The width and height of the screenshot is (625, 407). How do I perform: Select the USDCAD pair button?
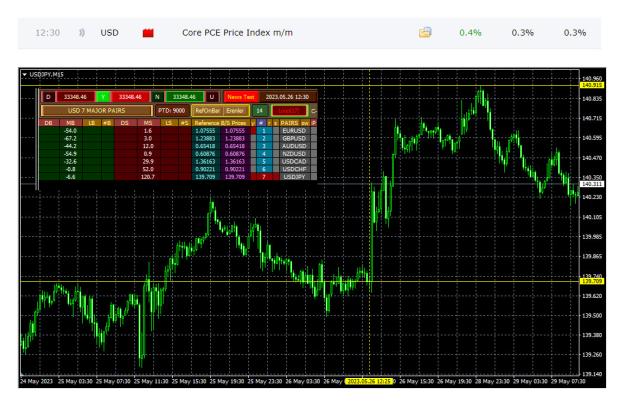(294, 161)
